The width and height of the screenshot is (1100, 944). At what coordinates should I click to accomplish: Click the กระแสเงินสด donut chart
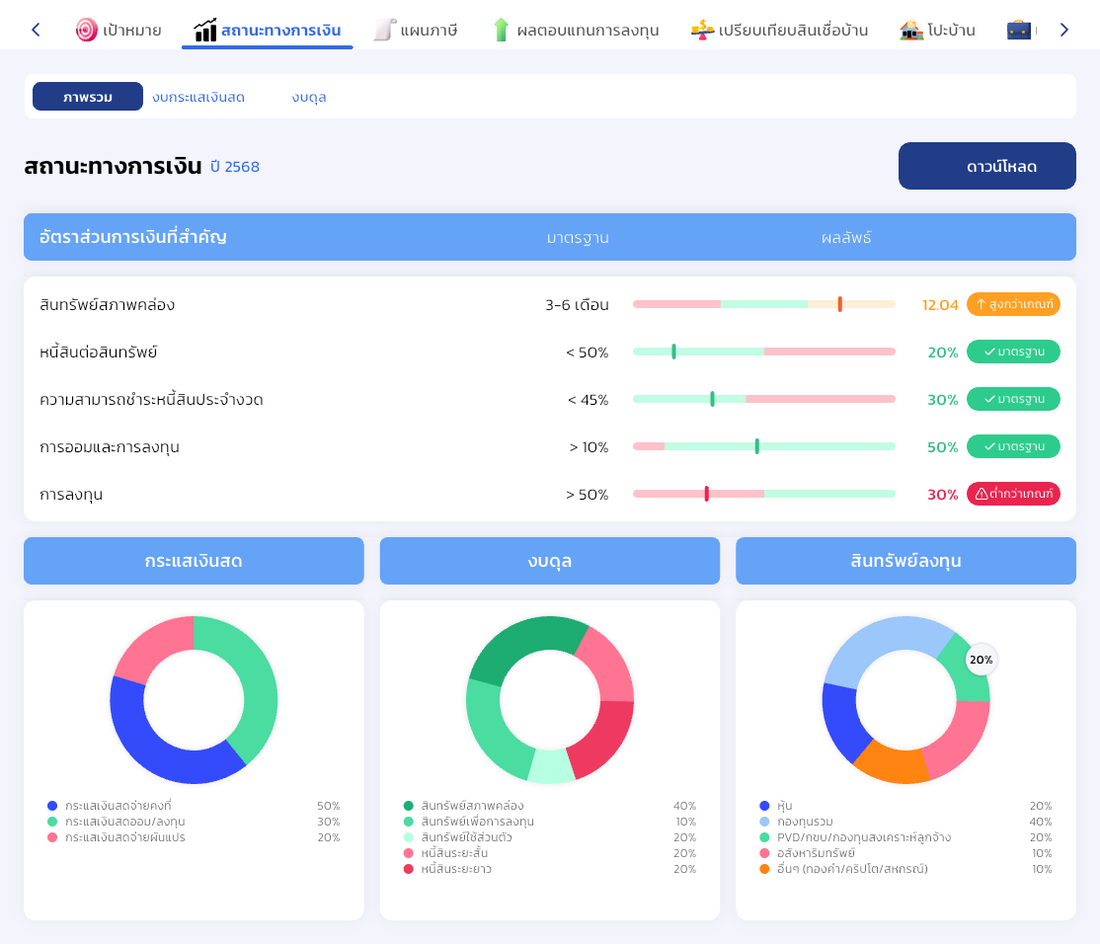pos(194,700)
